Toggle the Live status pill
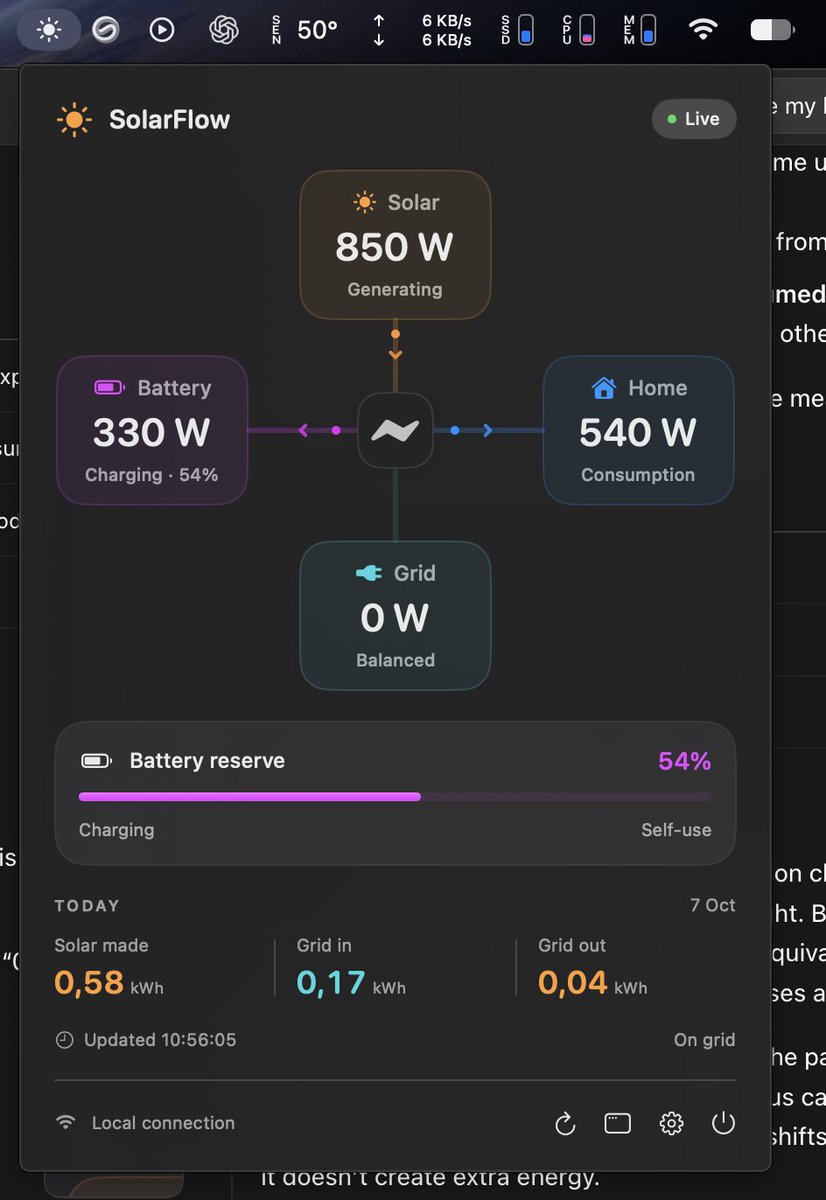The width and height of the screenshot is (826, 1200). click(694, 119)
